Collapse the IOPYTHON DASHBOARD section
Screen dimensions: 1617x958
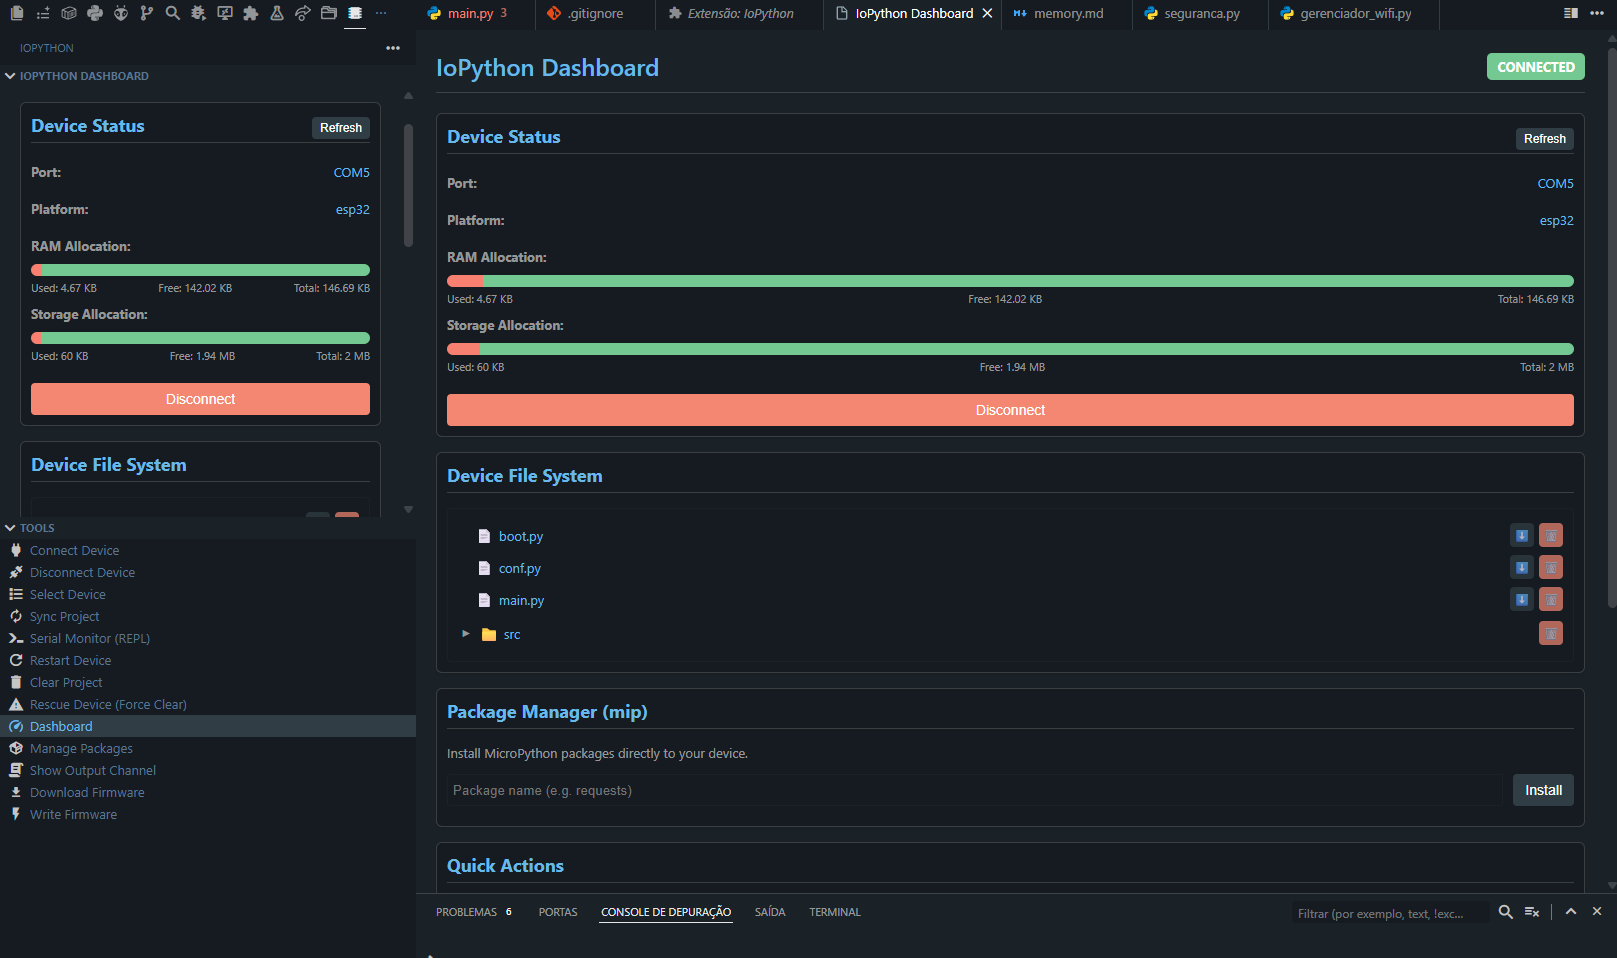pos(10,76)
